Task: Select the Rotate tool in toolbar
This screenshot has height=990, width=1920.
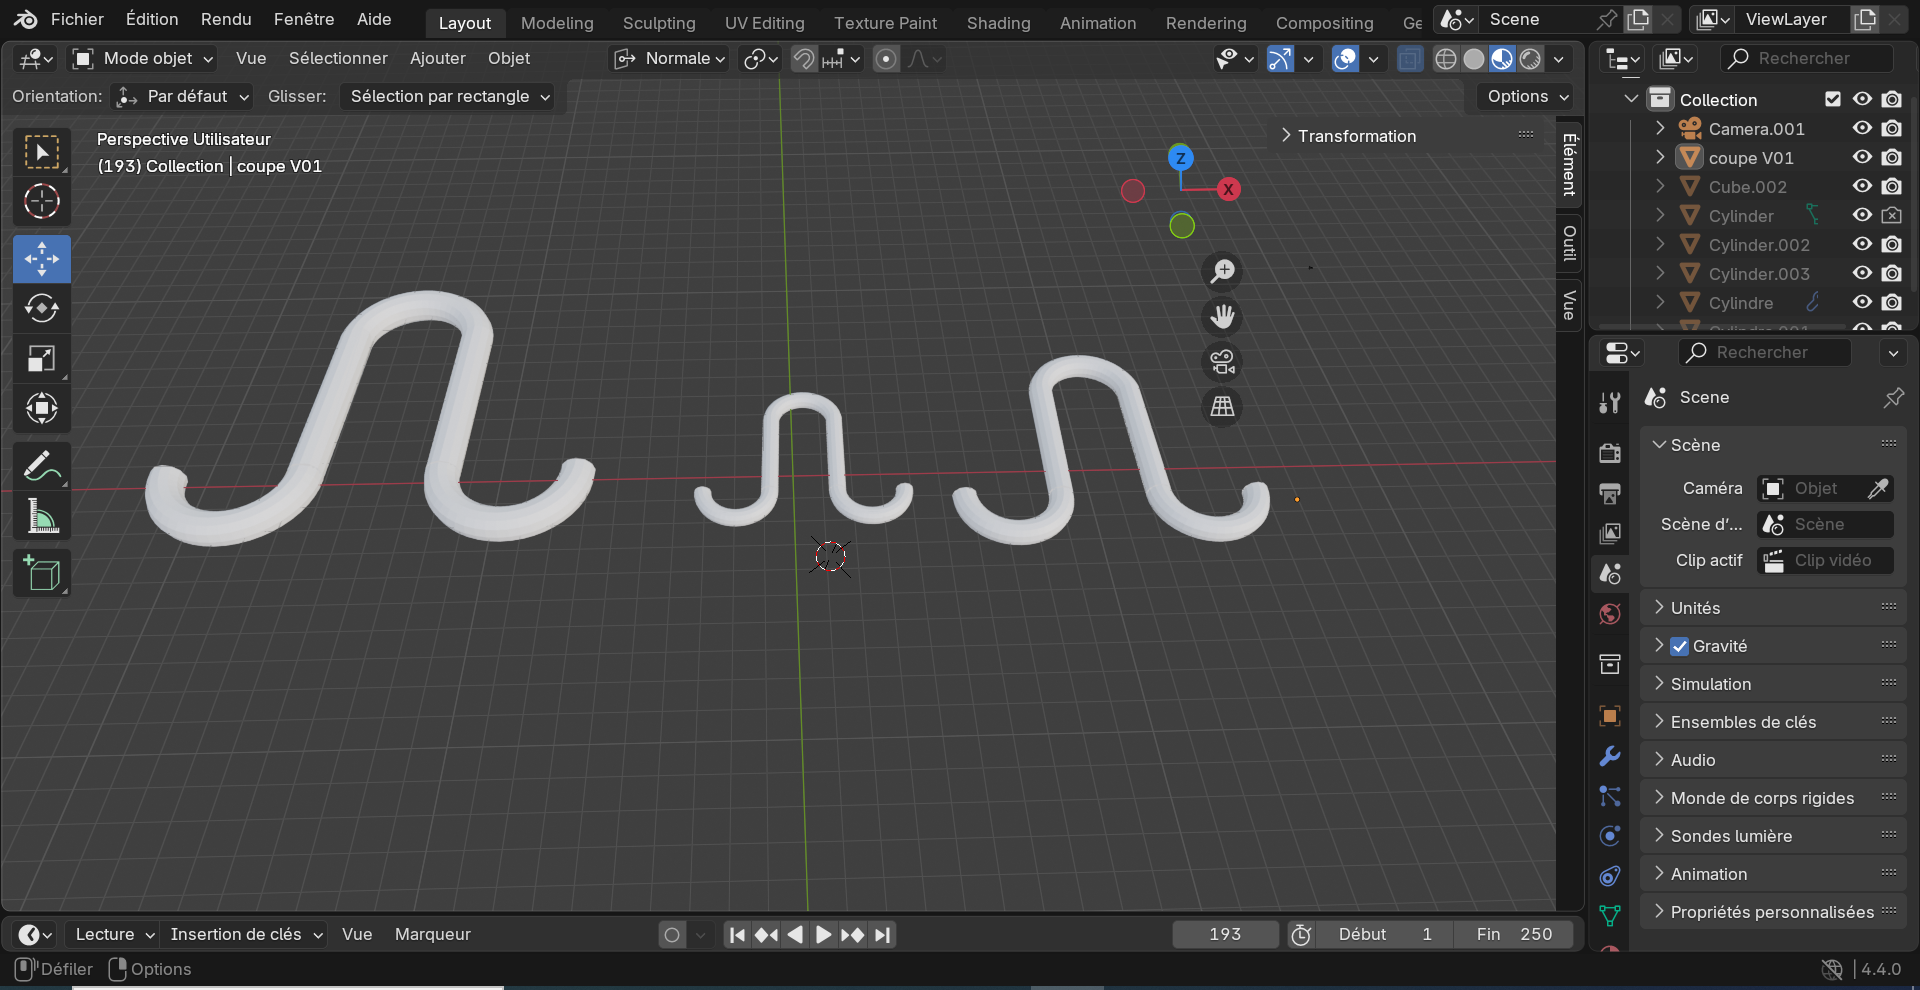Action: pos(42,309)
